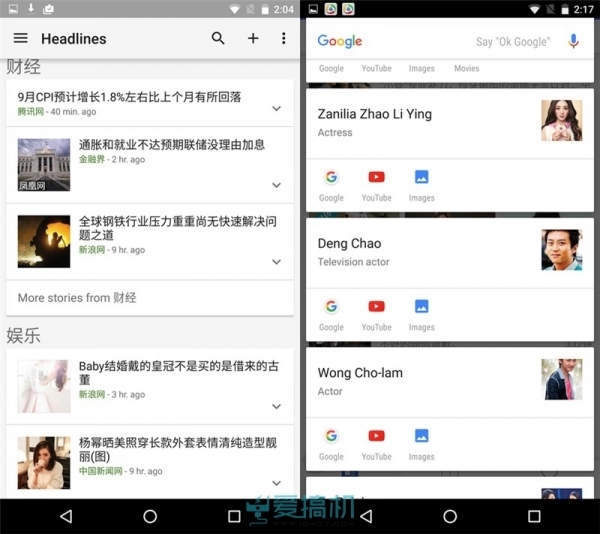The image size is (600, 534).
Task: Tap the Television actor subtitle
Action: (354, 262)
